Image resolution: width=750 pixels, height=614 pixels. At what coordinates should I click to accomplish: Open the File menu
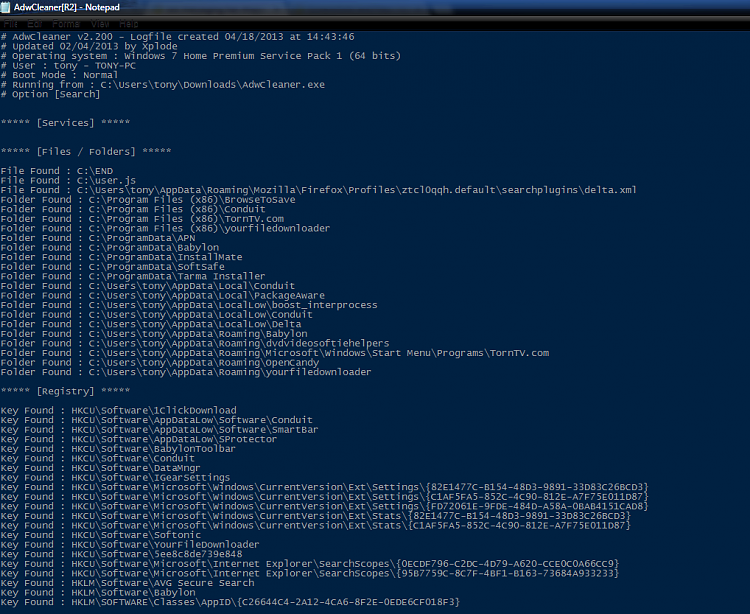point(10,23)
